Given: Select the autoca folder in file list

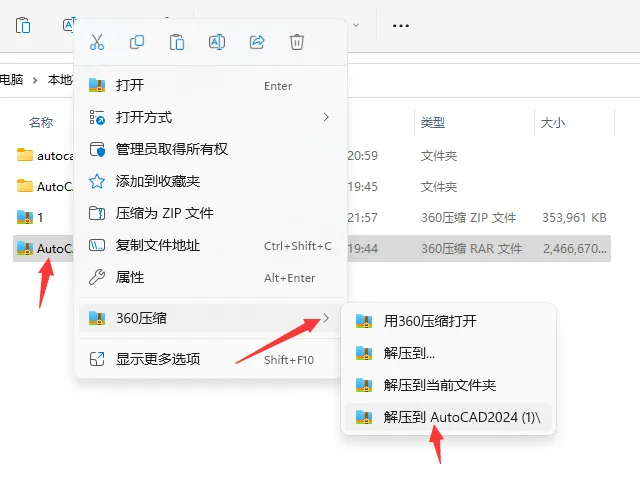Looking at the screenshot, I should (45, 156).
